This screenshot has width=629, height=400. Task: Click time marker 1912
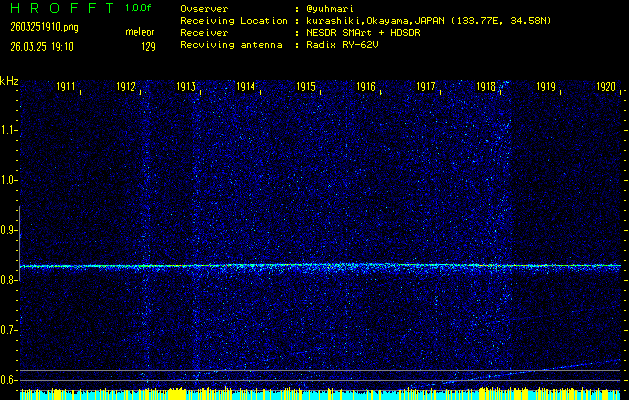125,86
